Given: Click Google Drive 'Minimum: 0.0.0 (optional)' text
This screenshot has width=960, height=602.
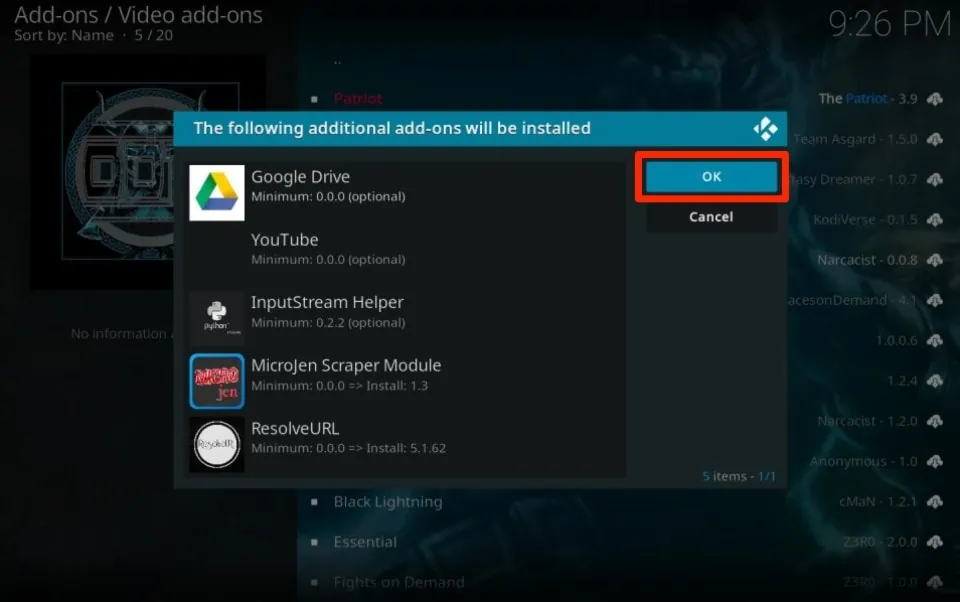Looking at the screenshot, I should (328, 197).
